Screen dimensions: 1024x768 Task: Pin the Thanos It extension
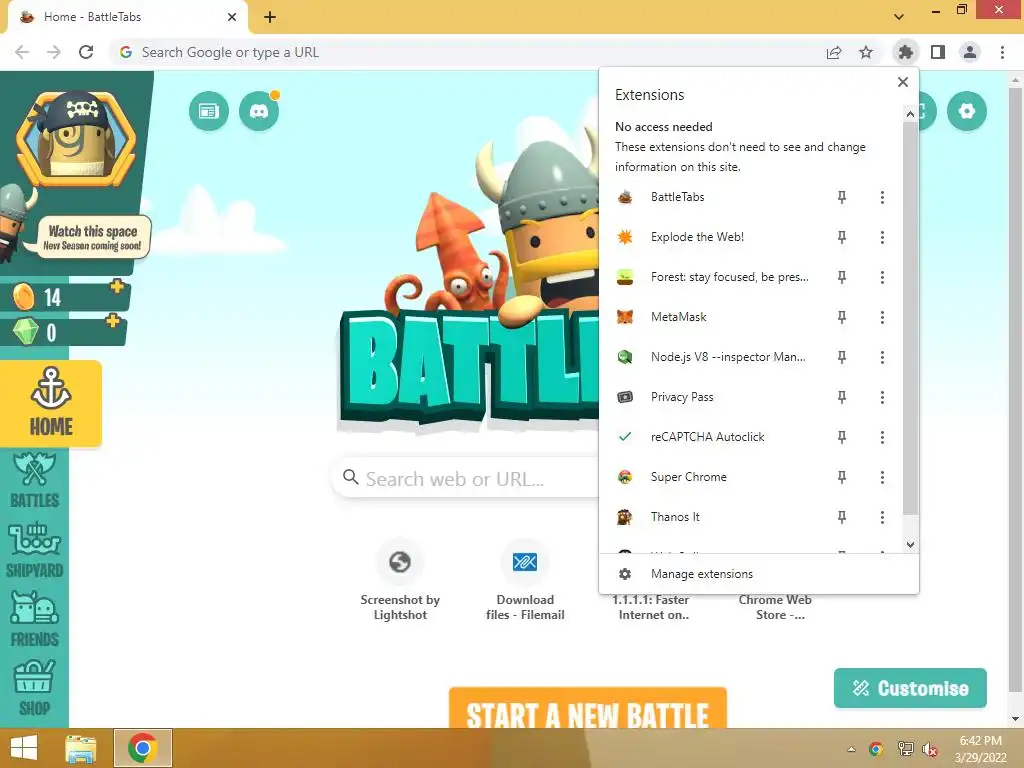coord(842,517)
